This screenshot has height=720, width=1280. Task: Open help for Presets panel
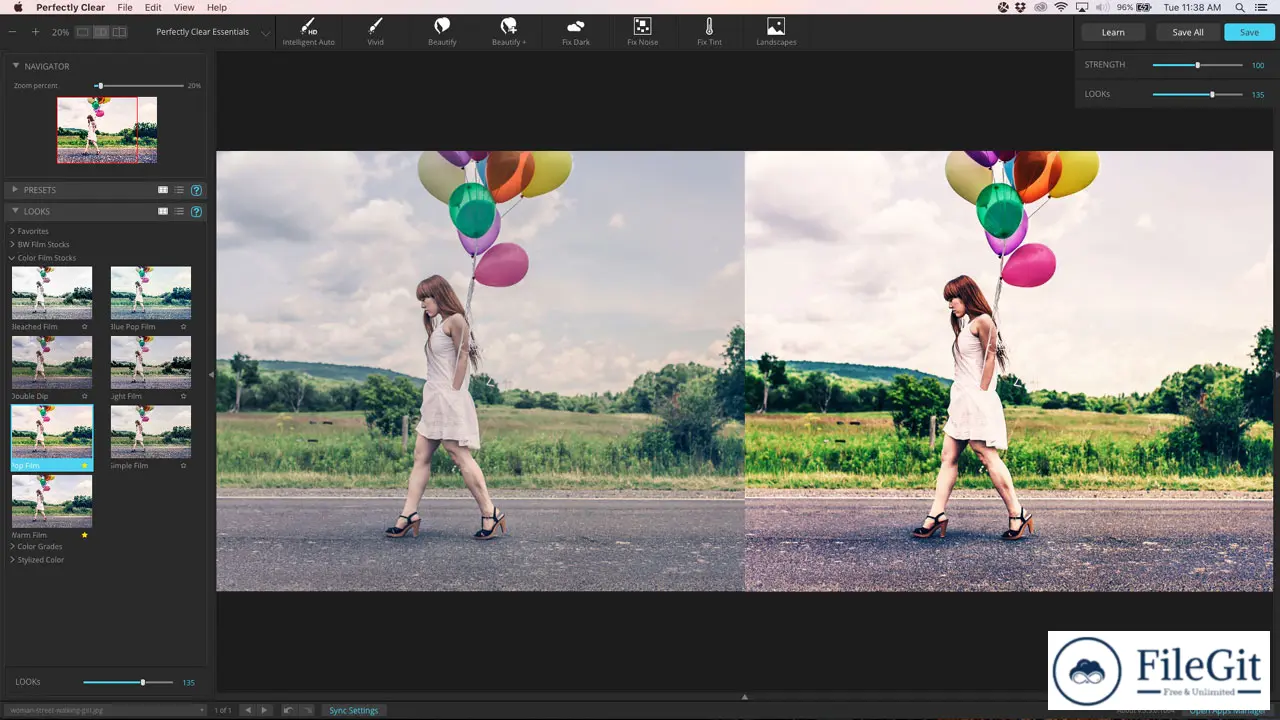tap(196, 190)
